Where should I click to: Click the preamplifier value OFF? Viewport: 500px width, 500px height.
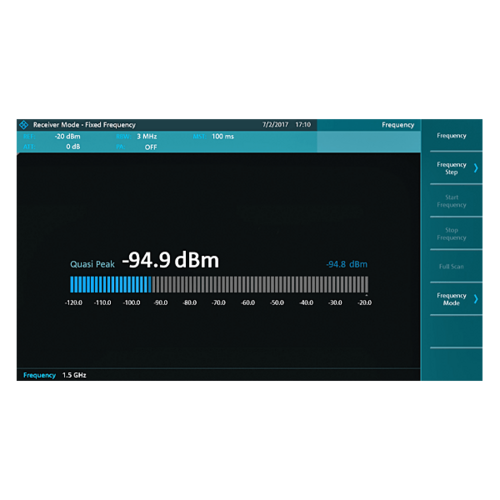[151, 147]
